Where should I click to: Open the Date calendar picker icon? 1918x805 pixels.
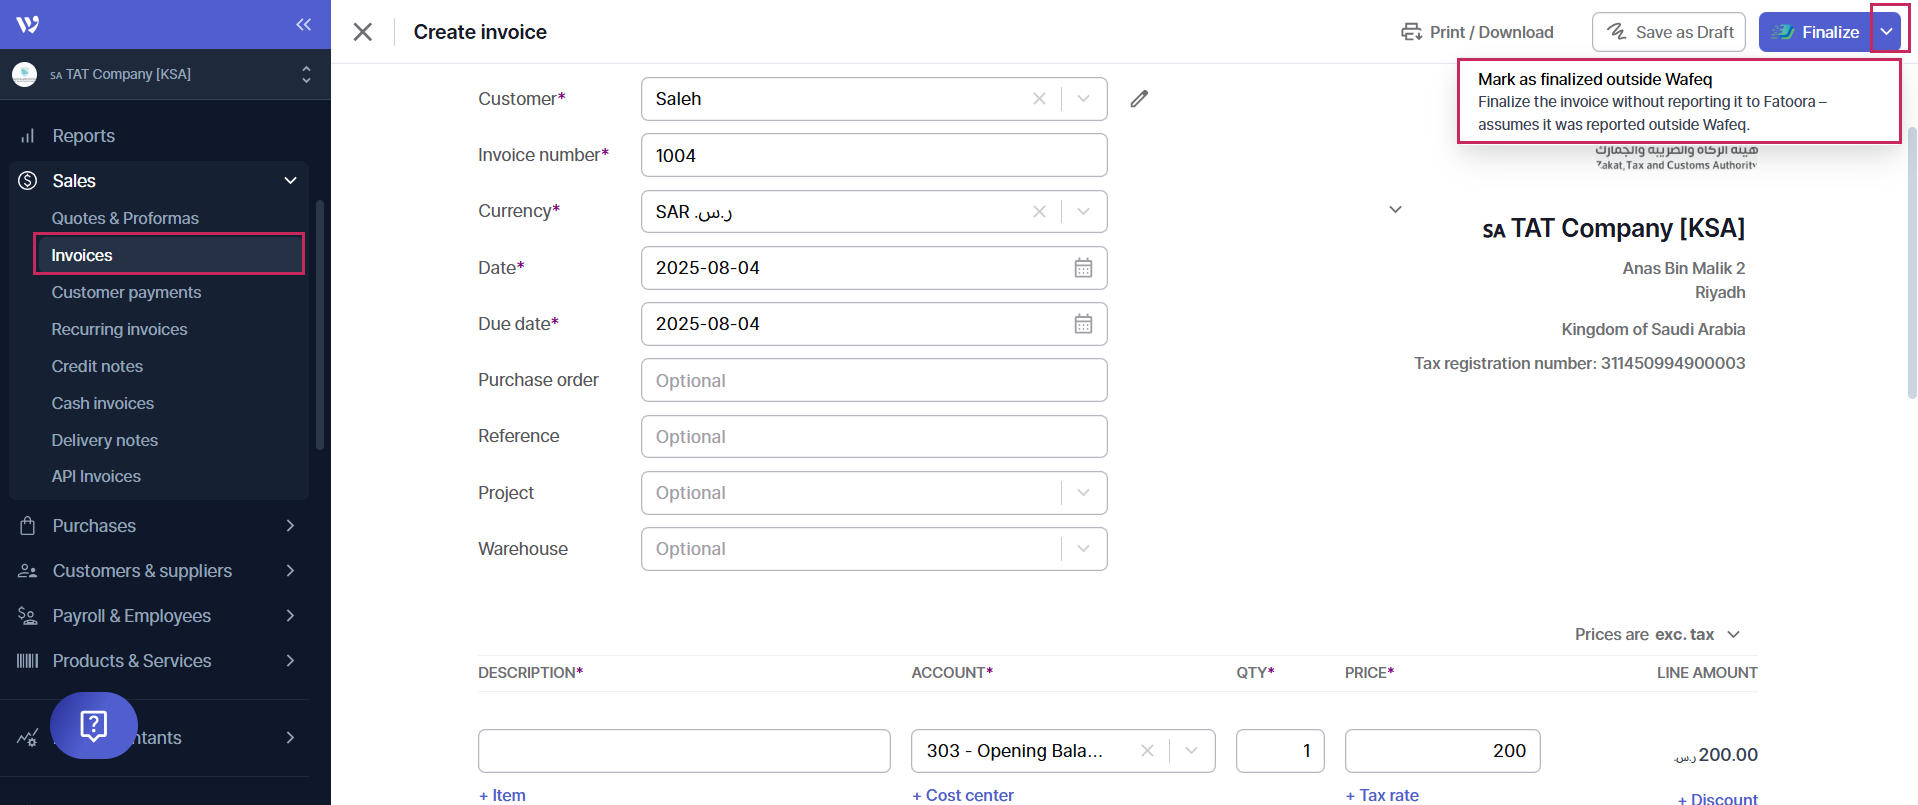(x=1083, y=268)
